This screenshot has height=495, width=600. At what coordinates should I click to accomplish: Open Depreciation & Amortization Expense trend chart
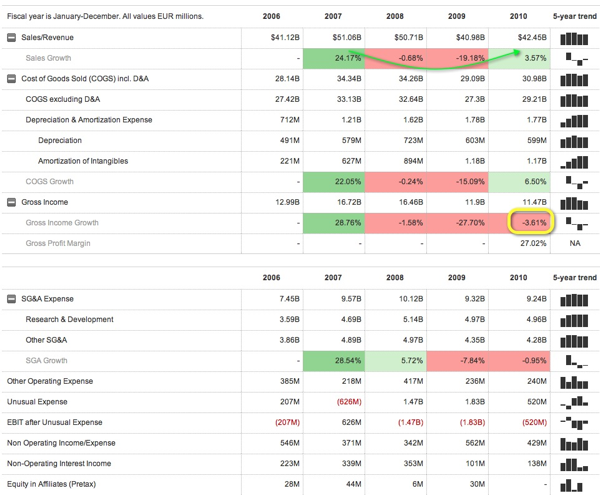pos(574,121)
